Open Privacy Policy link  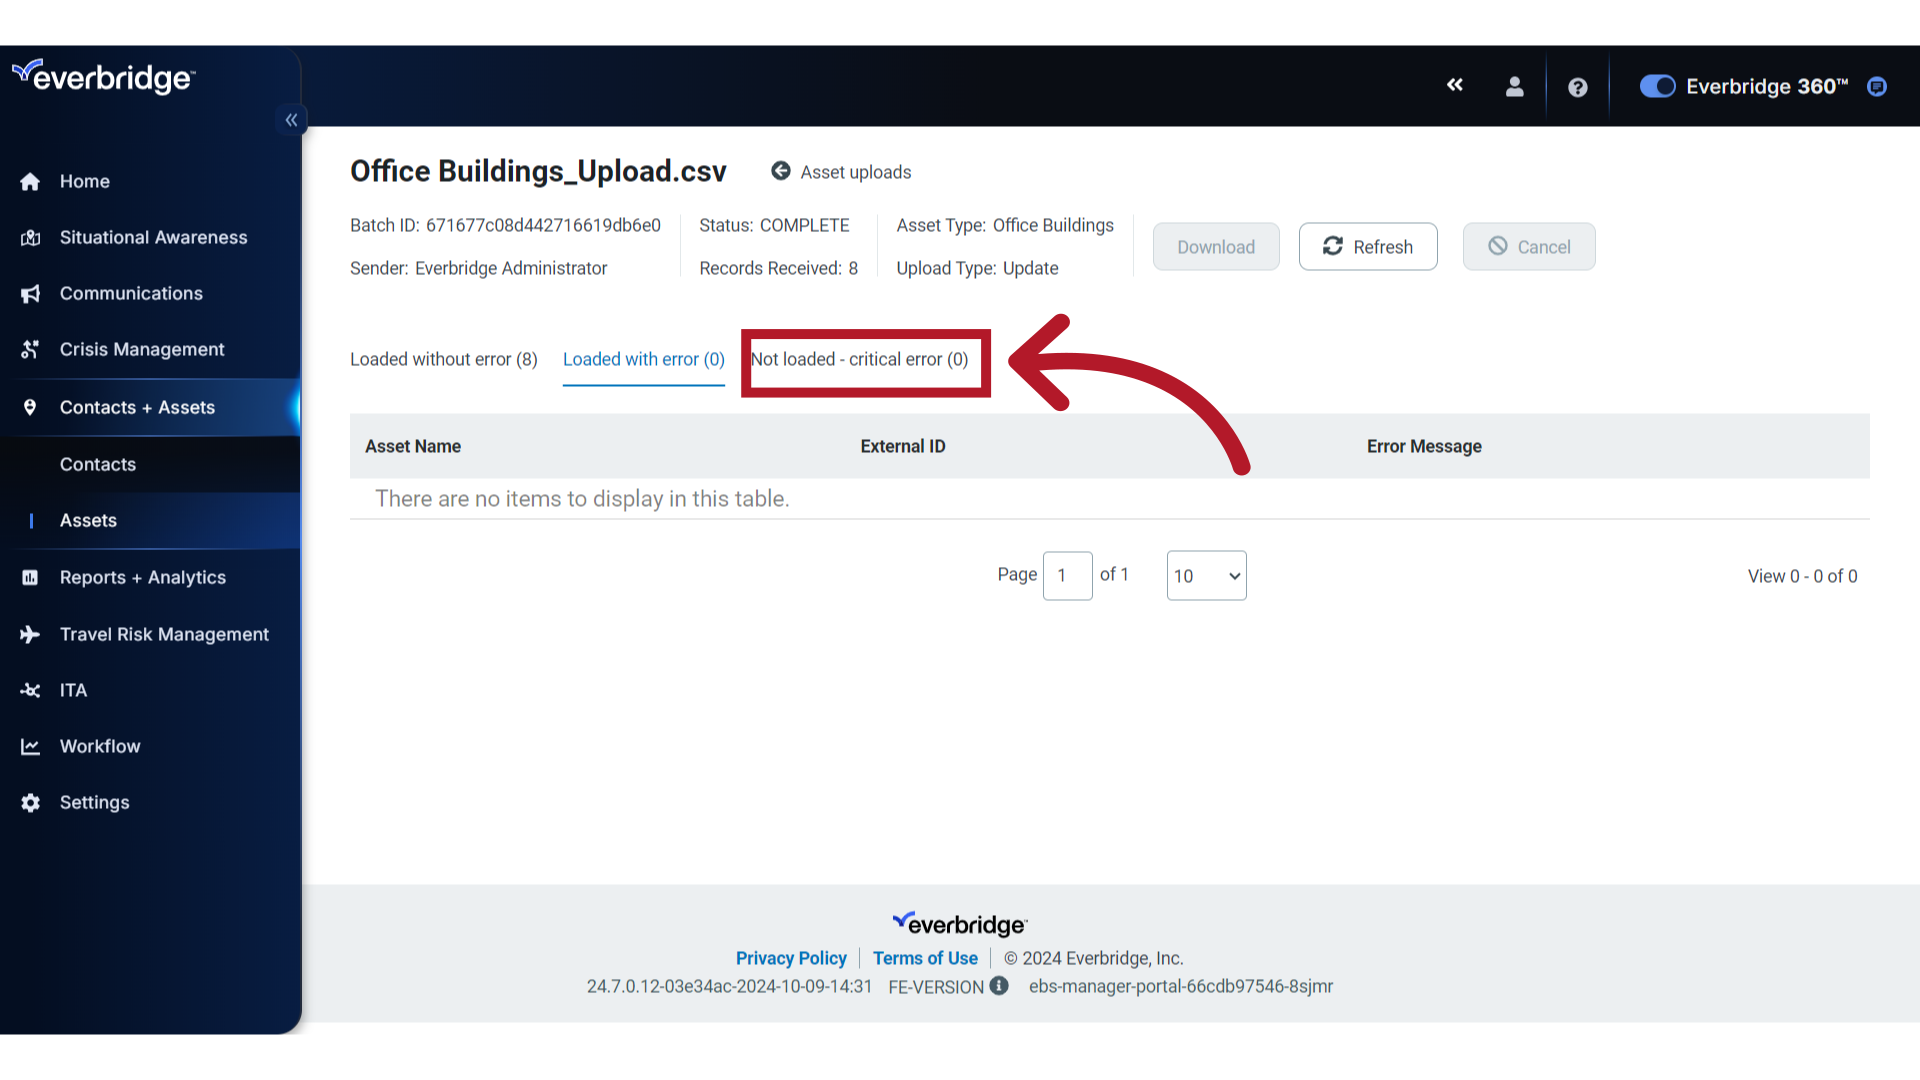coord(791,957)
